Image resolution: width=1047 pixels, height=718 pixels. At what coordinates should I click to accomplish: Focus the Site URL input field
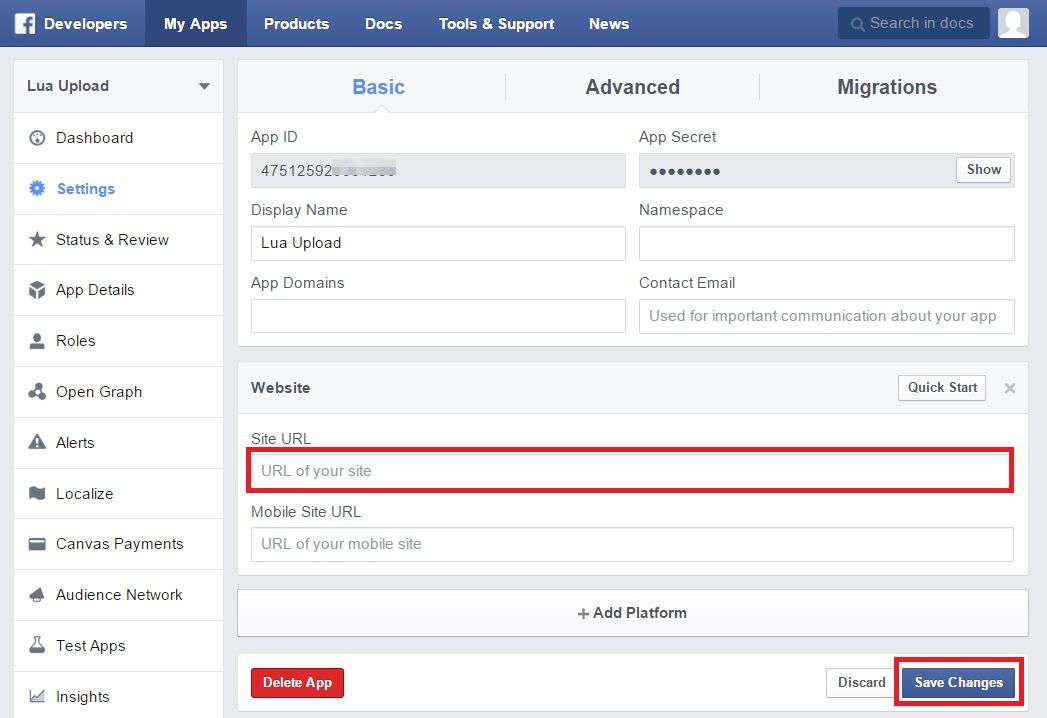(630, 471)
